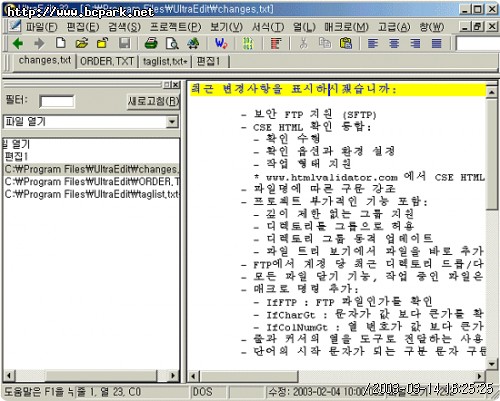Screen dimensions: 500x401
Task: Center align the text
Action: pos(394,43)
